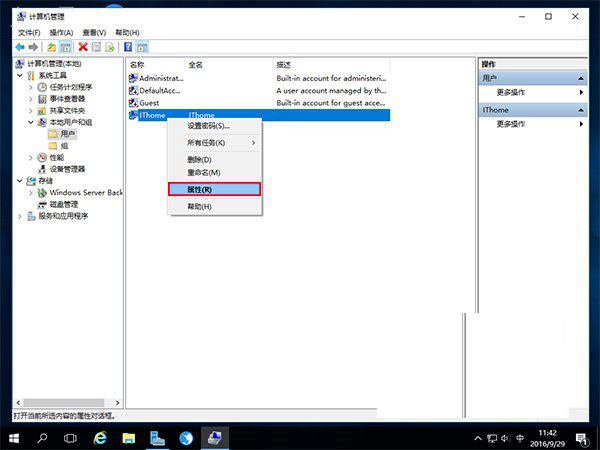Viewport: 600px width, 450px height.
Task: Choose 帮助(H) in the context menu
Action: tap(215, 206)
